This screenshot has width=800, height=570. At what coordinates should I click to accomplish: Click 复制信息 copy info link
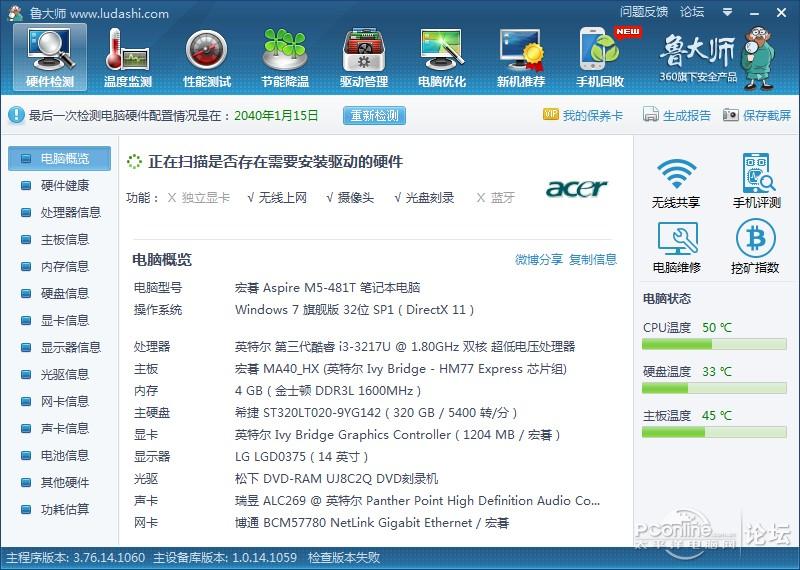click(x=593, y=259)
